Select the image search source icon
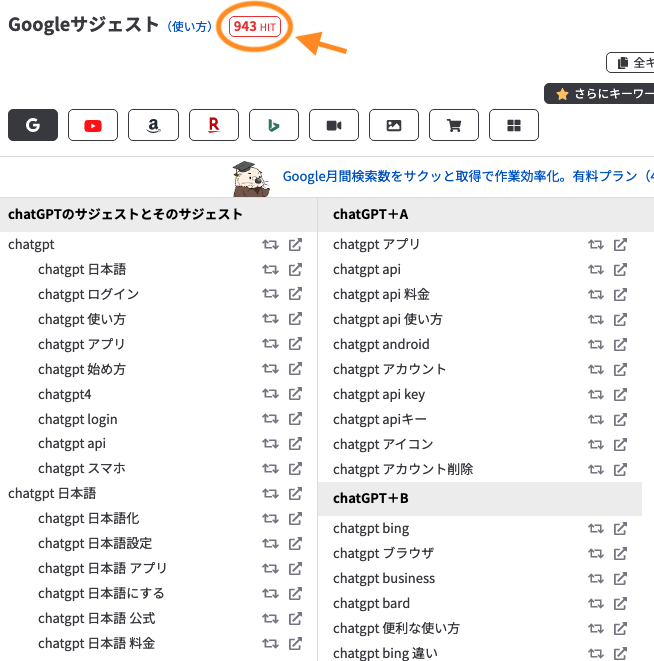654x661 pixels. tap(393, 125)
